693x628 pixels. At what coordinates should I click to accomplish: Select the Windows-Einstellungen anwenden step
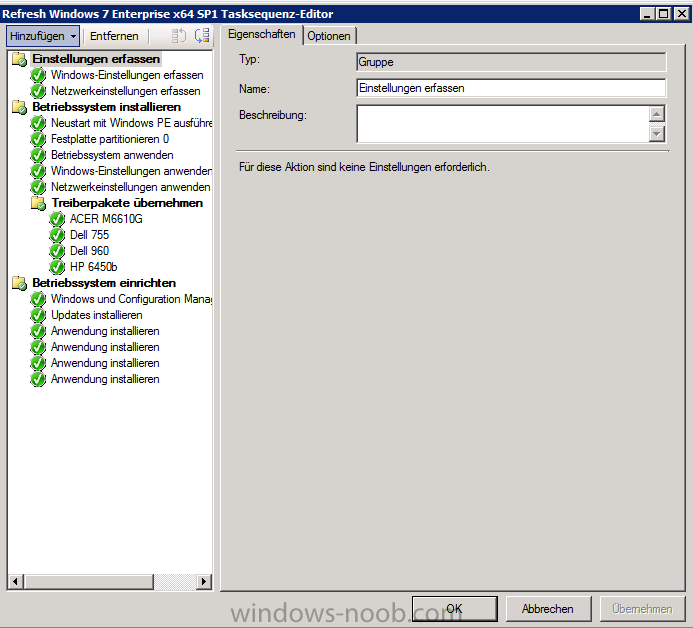[131, 171]
